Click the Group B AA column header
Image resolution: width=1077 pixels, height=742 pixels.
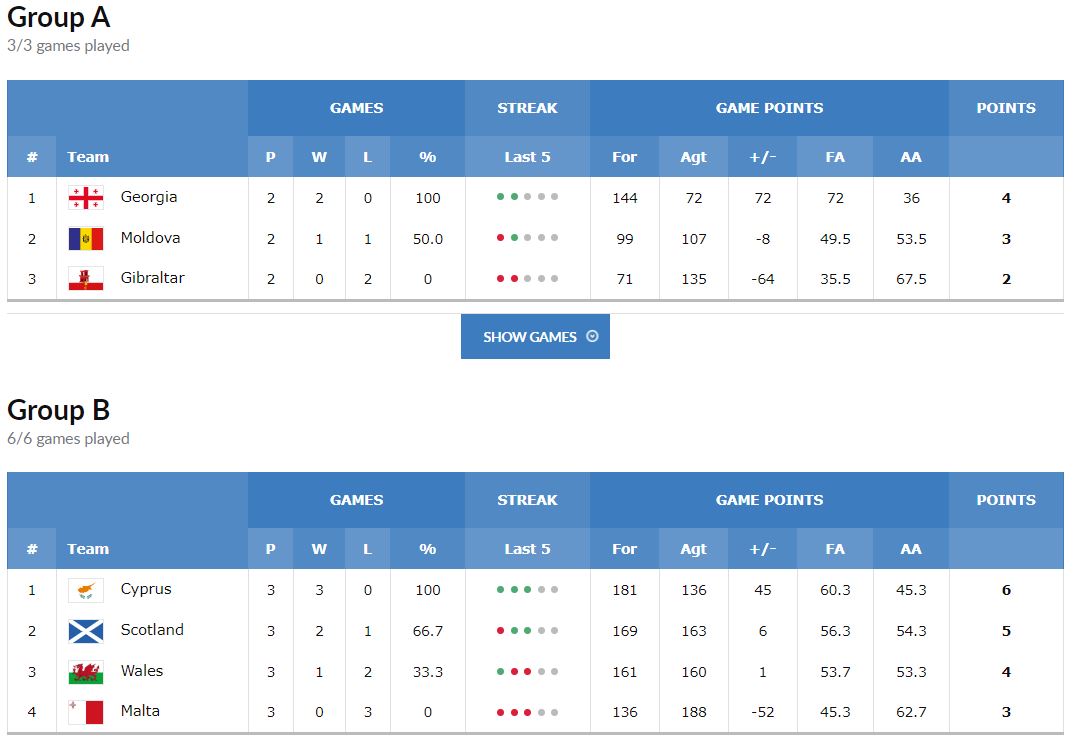click(911, 549)
